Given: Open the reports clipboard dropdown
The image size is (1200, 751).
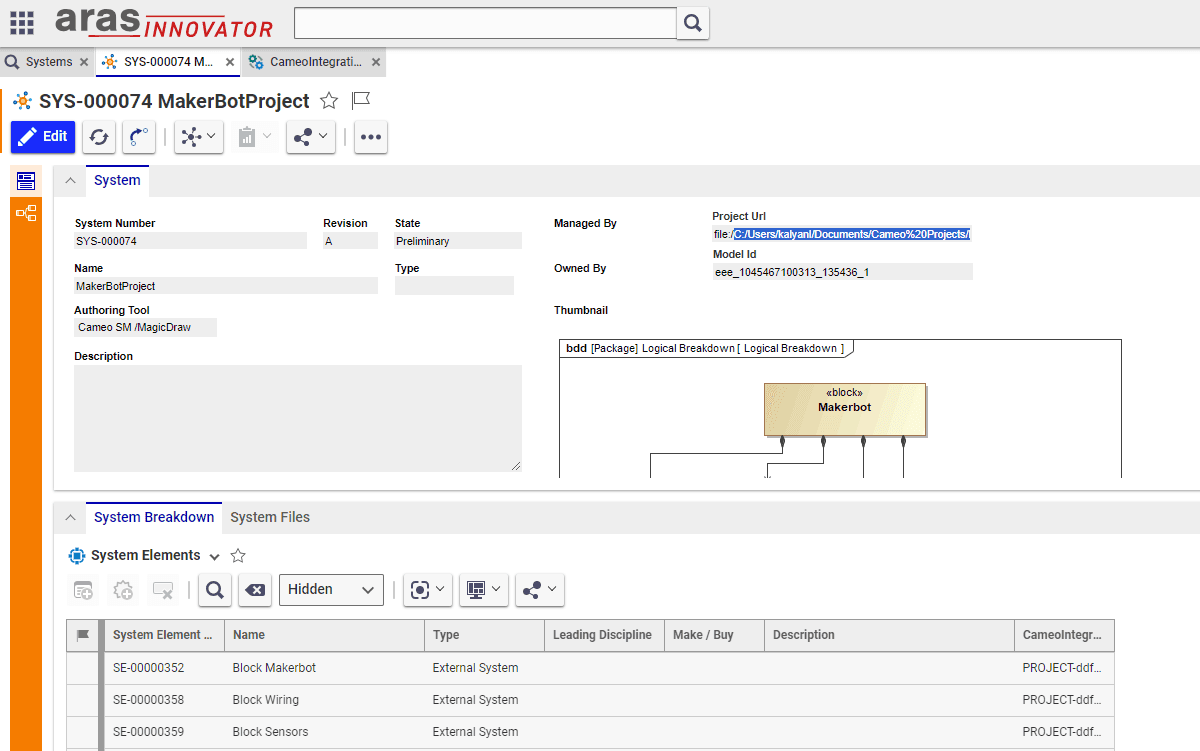Looking at the screenshot, I should tap(254, 137).
